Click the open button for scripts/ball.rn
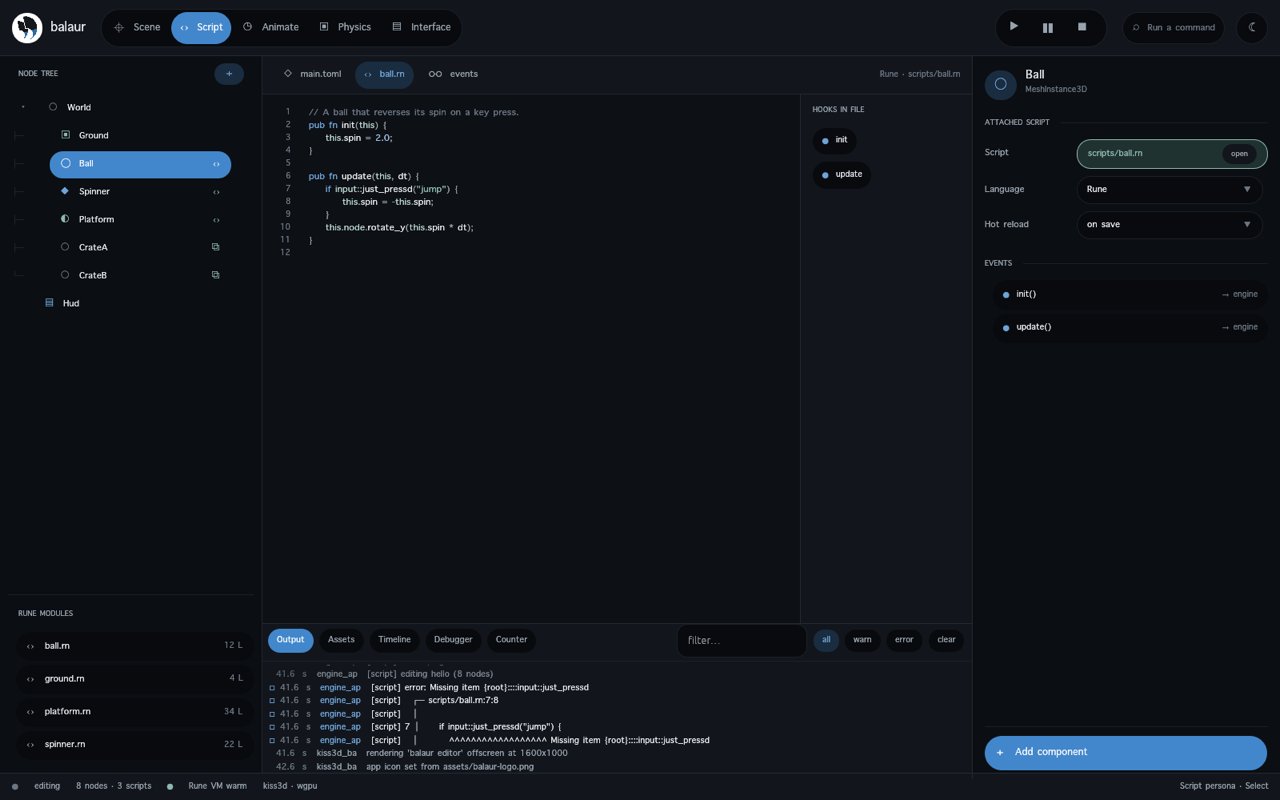This screenshot has height=800, width=1280. [x=1239, y=154]
